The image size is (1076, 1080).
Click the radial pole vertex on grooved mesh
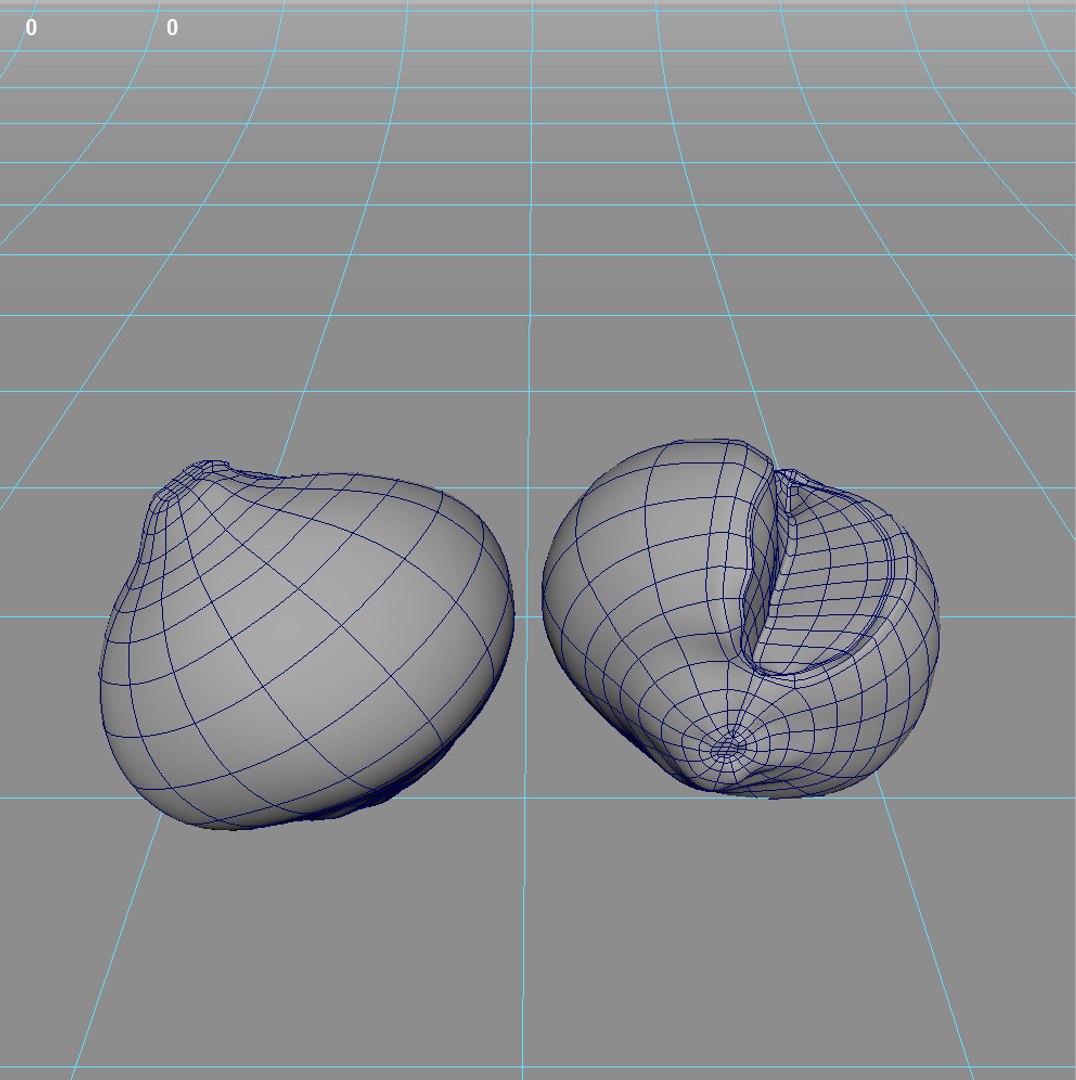tap(726, 748)
